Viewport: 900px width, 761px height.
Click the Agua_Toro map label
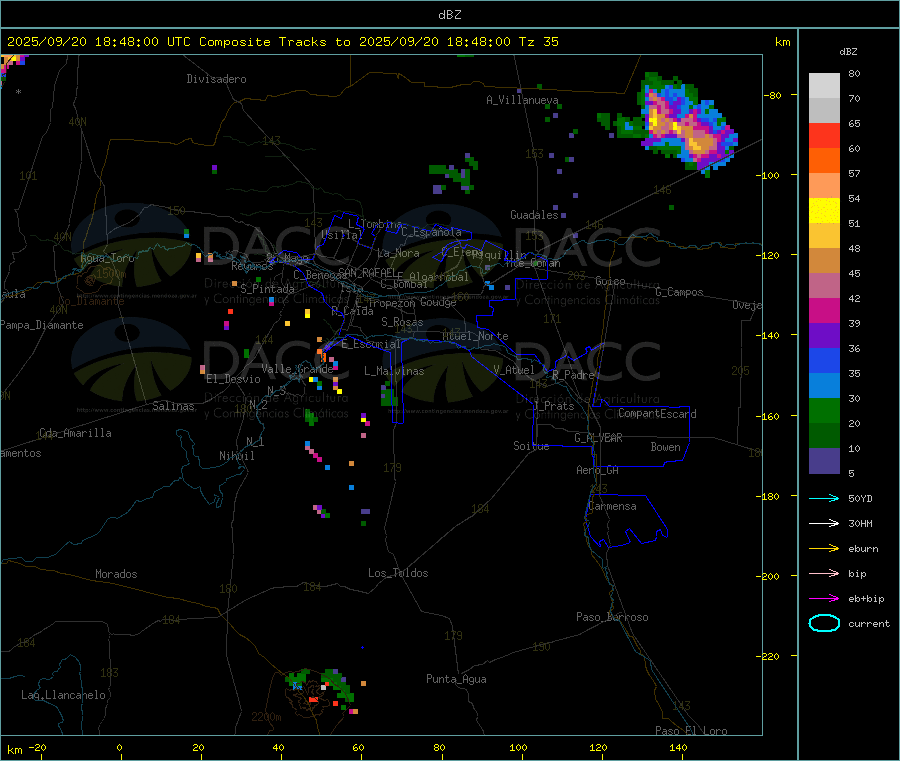107,258
